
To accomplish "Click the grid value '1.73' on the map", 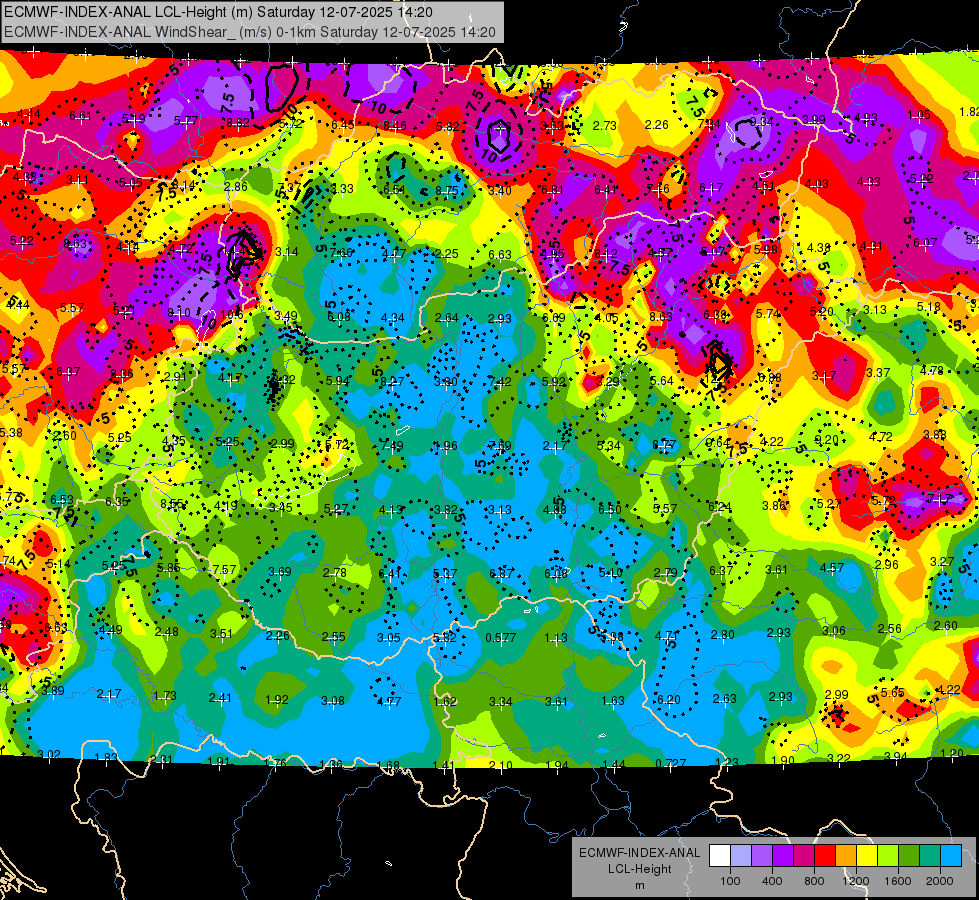I will click(165, 696).
